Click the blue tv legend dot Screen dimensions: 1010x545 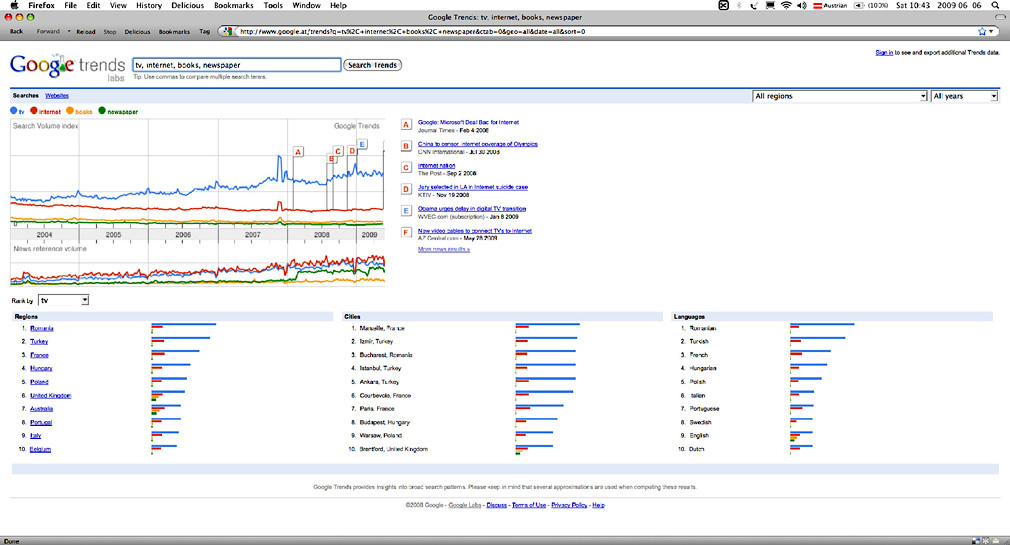pyautogui.click(x=14, y=111)
